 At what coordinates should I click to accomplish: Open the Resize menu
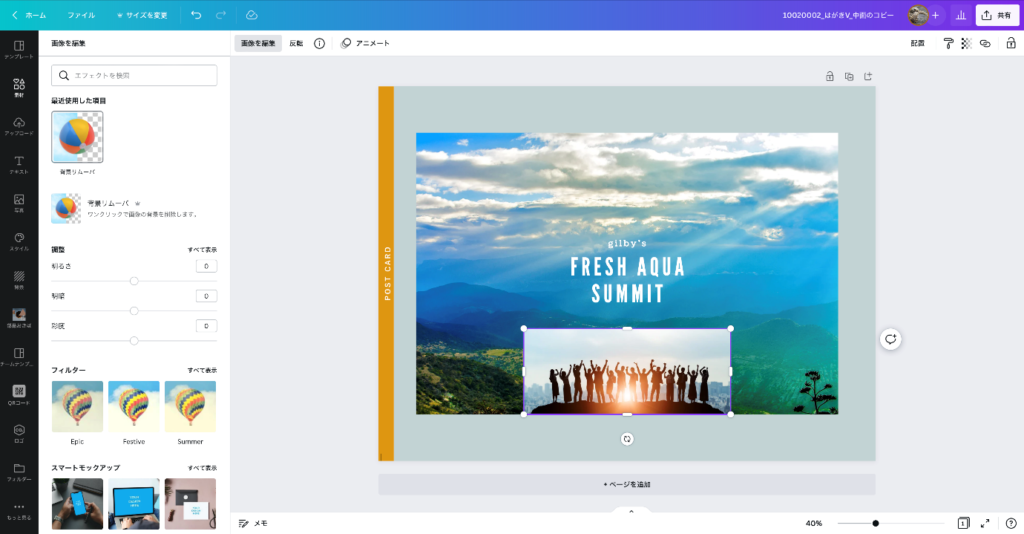pos(142,15)
